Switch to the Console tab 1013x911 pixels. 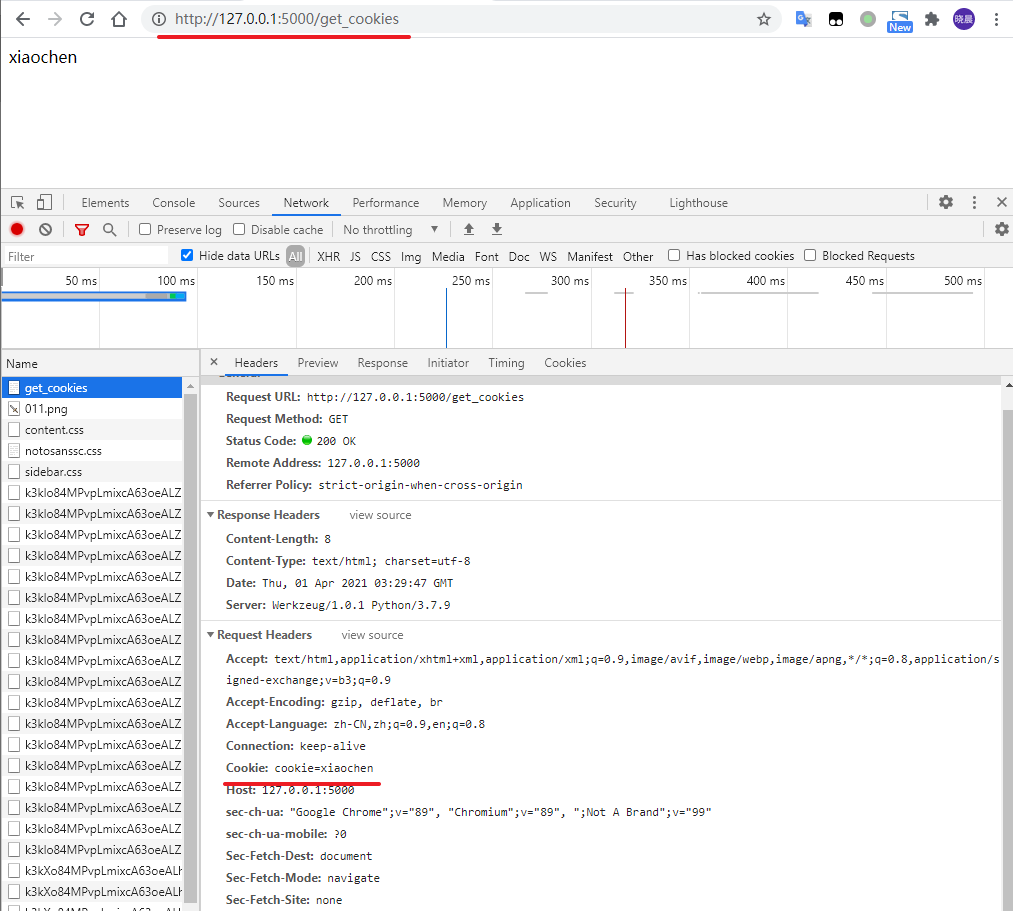[174, 203]
